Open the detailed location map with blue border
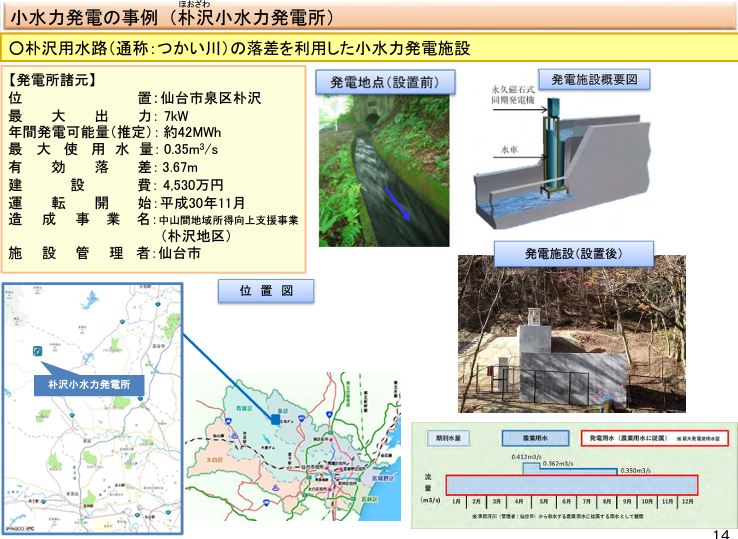Screen dimensions: 738x539 [x=92, y=409]
